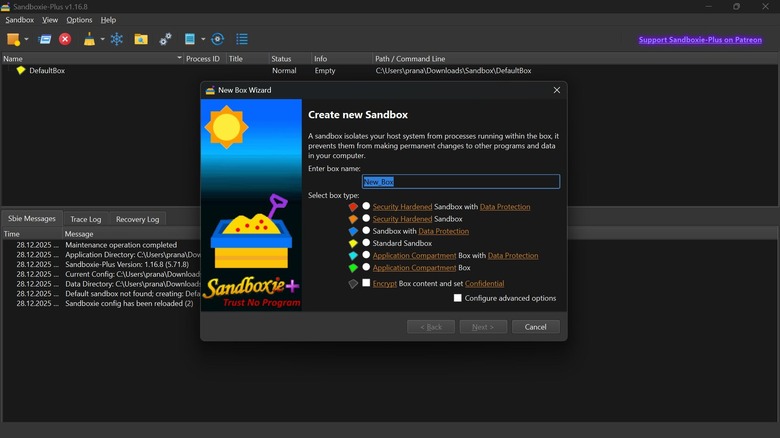Click the Run Sandboxed toolbar icon
This screenshot has width=780, height=438.
click(45, 39)
